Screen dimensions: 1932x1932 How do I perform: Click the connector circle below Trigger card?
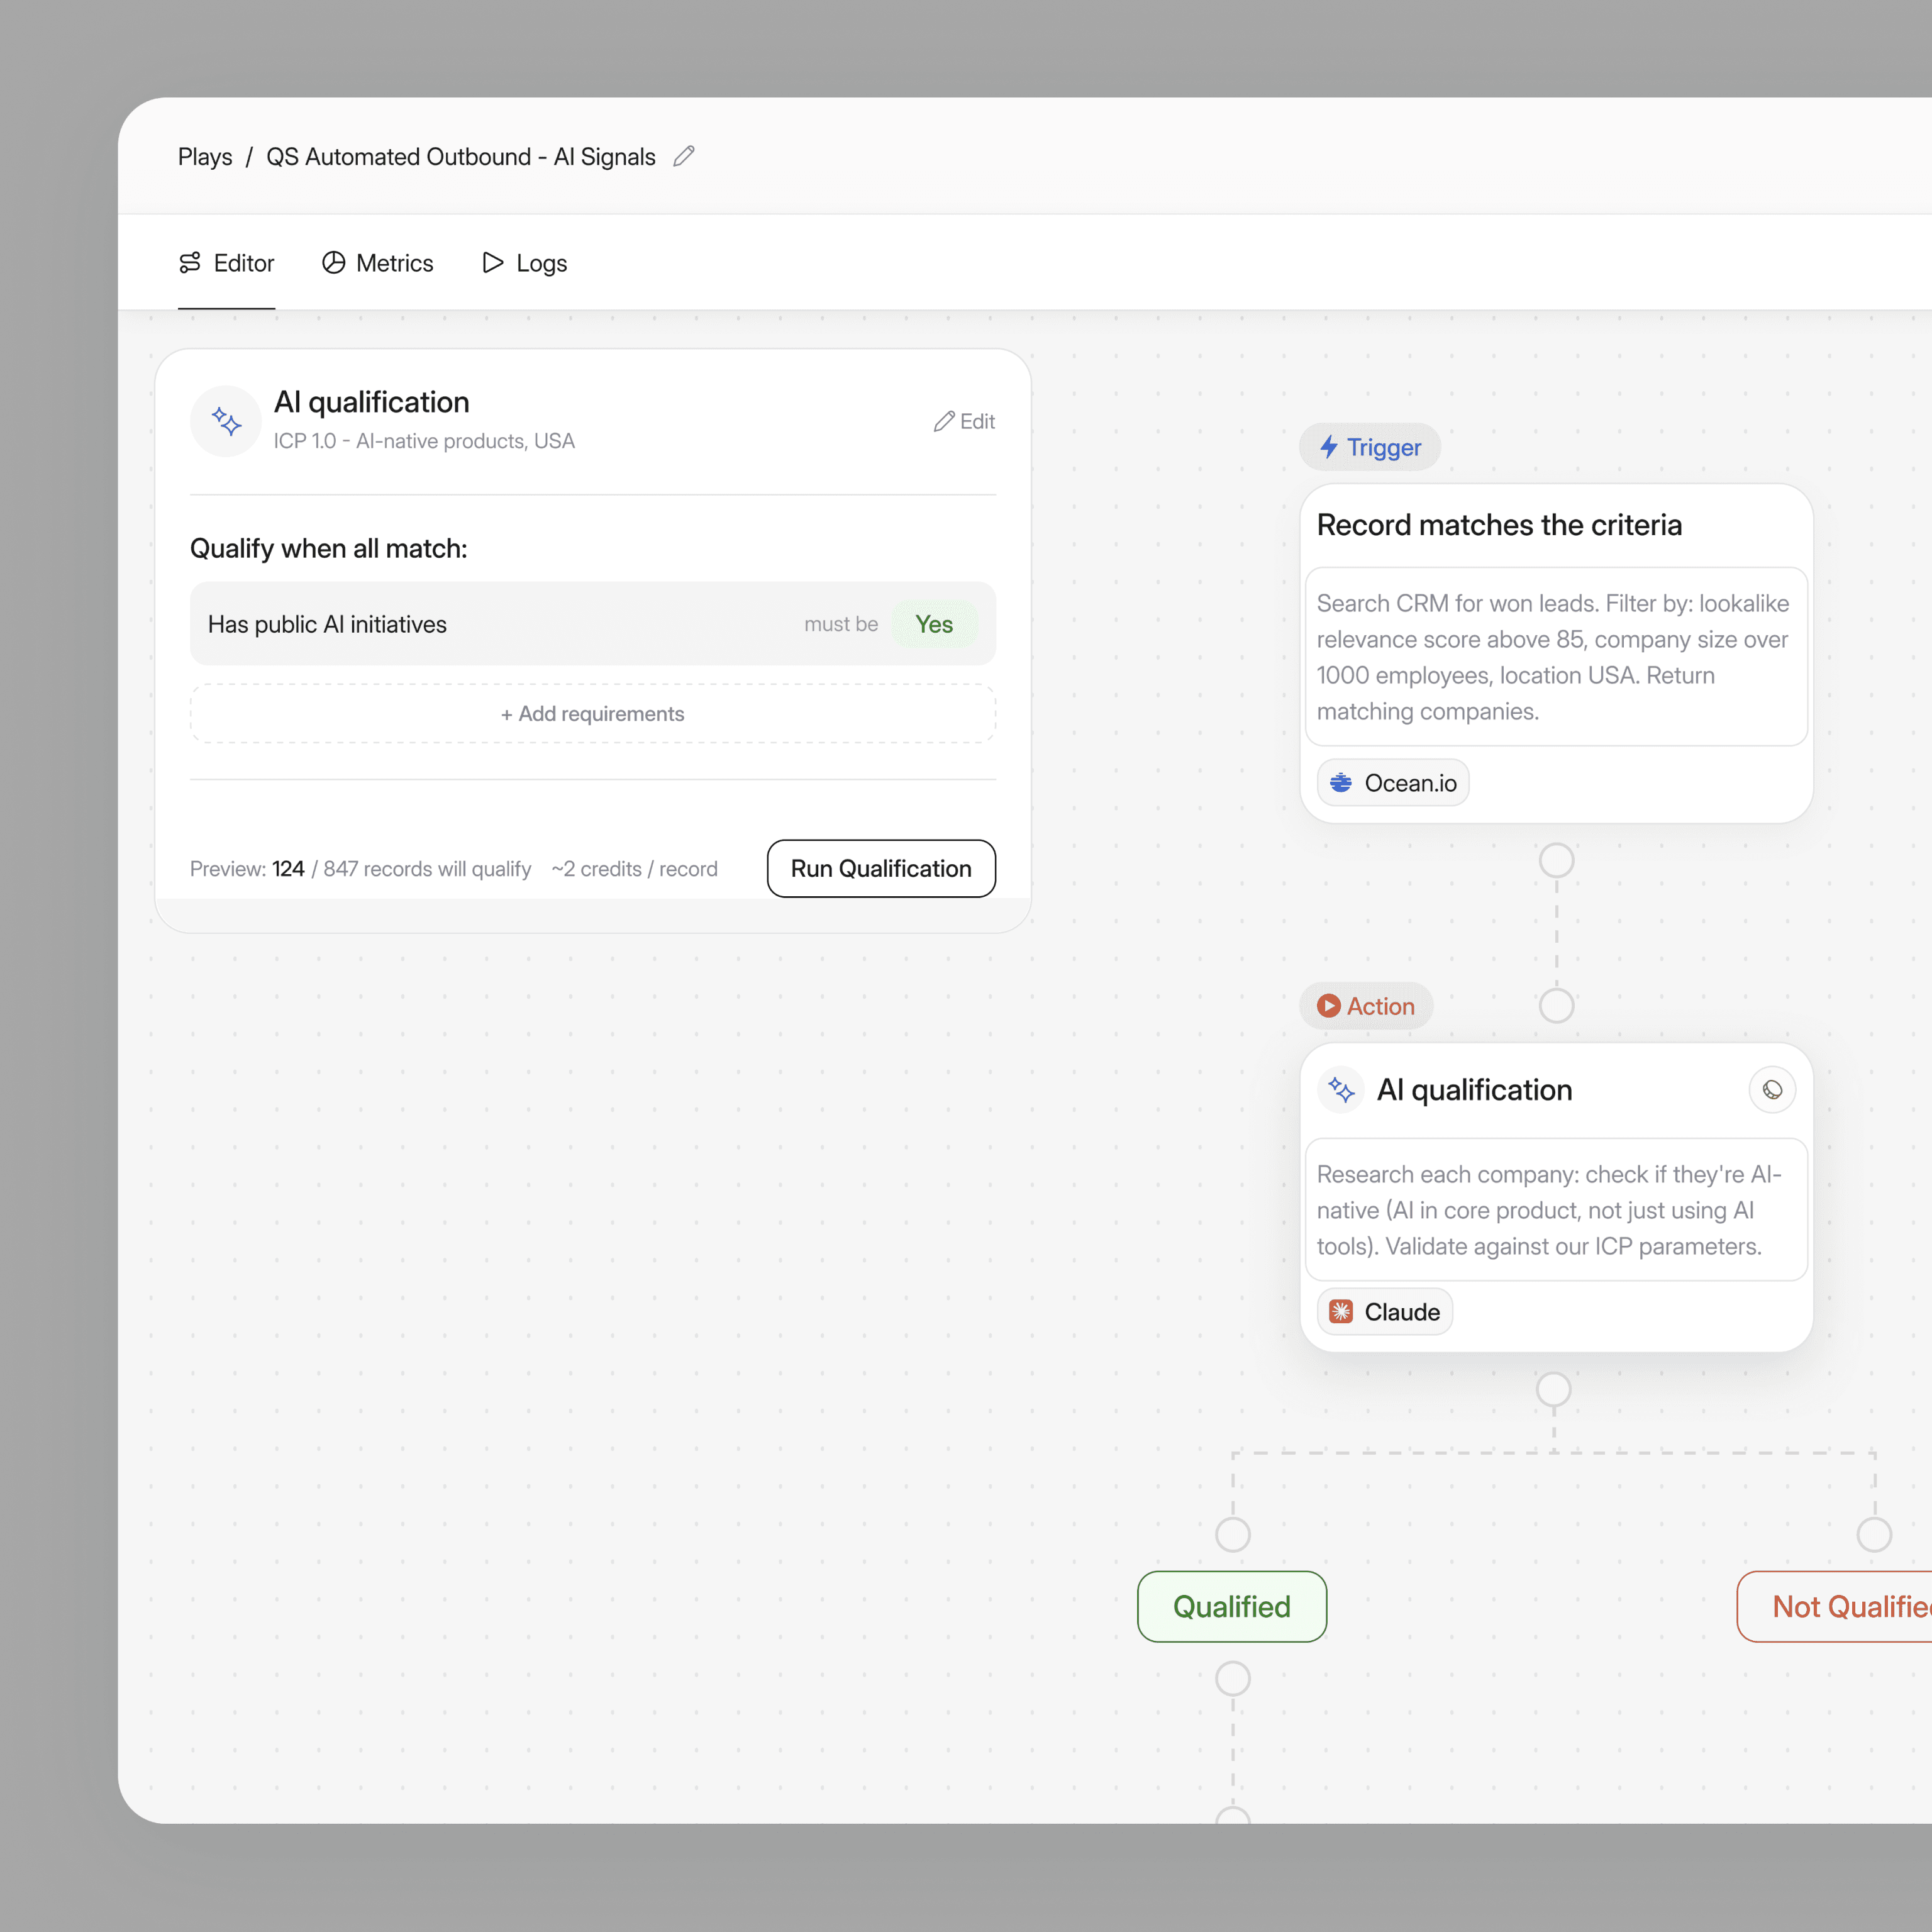pos(1556,860)
